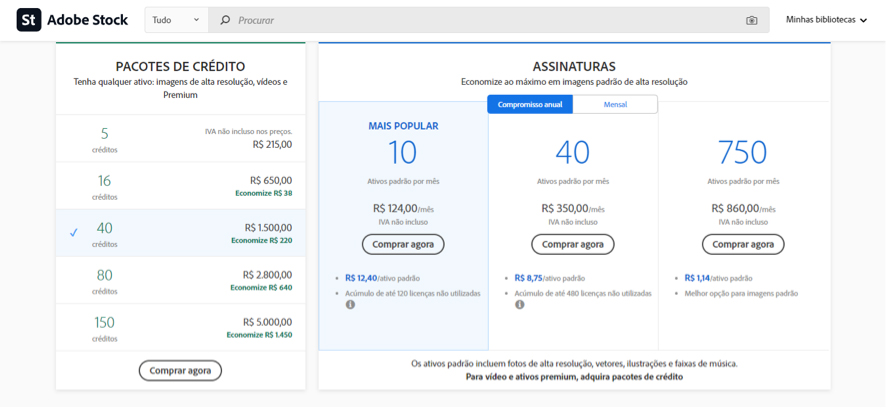Click the PACOTES DE CRÉDITO heading

point(180,67)
